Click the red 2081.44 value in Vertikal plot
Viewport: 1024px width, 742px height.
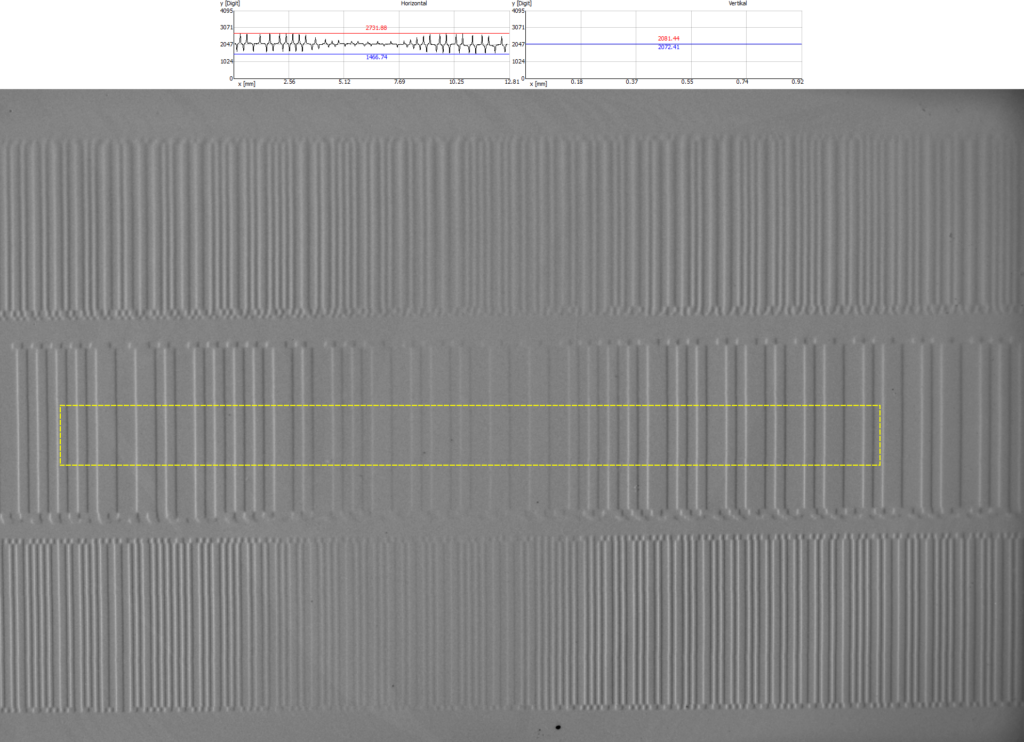coord(669,39)
